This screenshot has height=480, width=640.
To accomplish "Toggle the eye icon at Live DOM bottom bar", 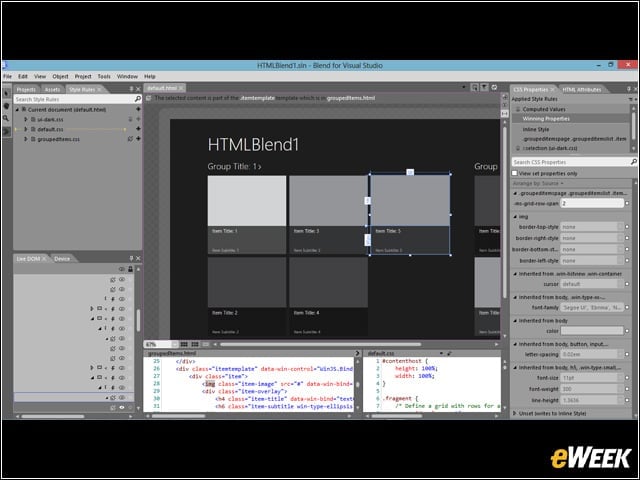I will click(x=122, y=407).
